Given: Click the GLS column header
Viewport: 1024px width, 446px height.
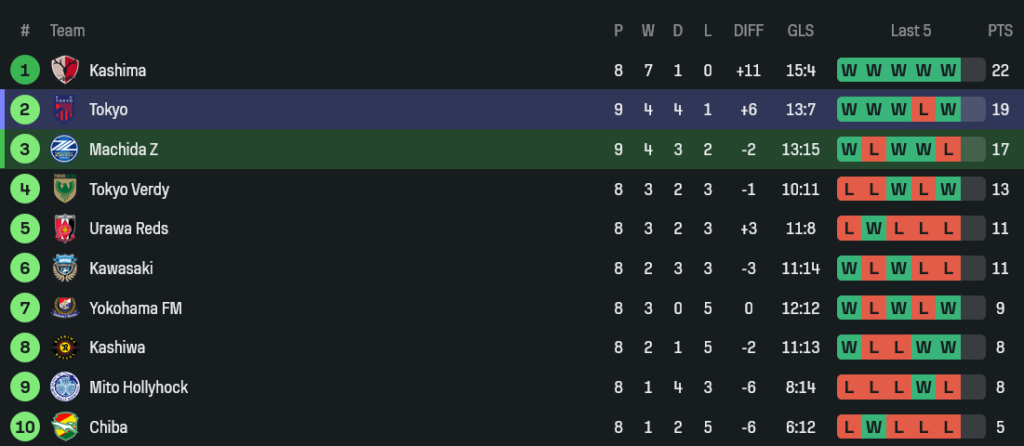Looking at the screenshot, I should [x=800, y=31].
